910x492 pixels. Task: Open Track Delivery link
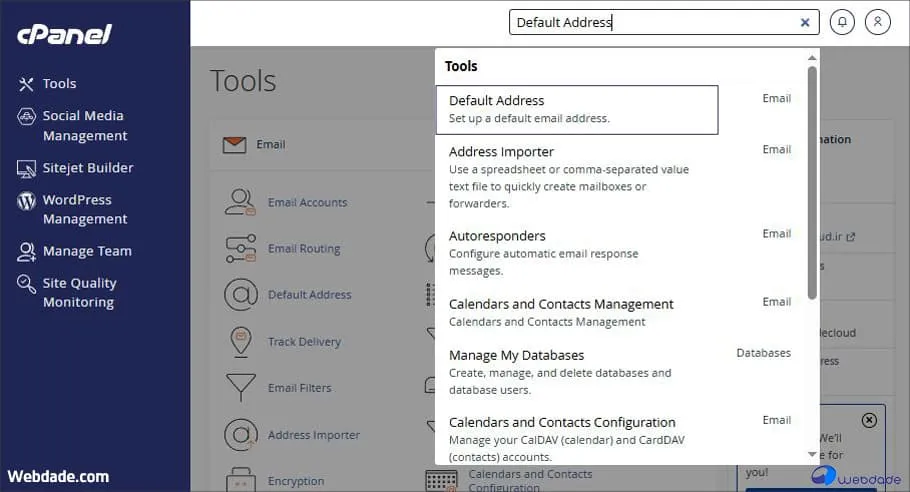tap(304, 342)
